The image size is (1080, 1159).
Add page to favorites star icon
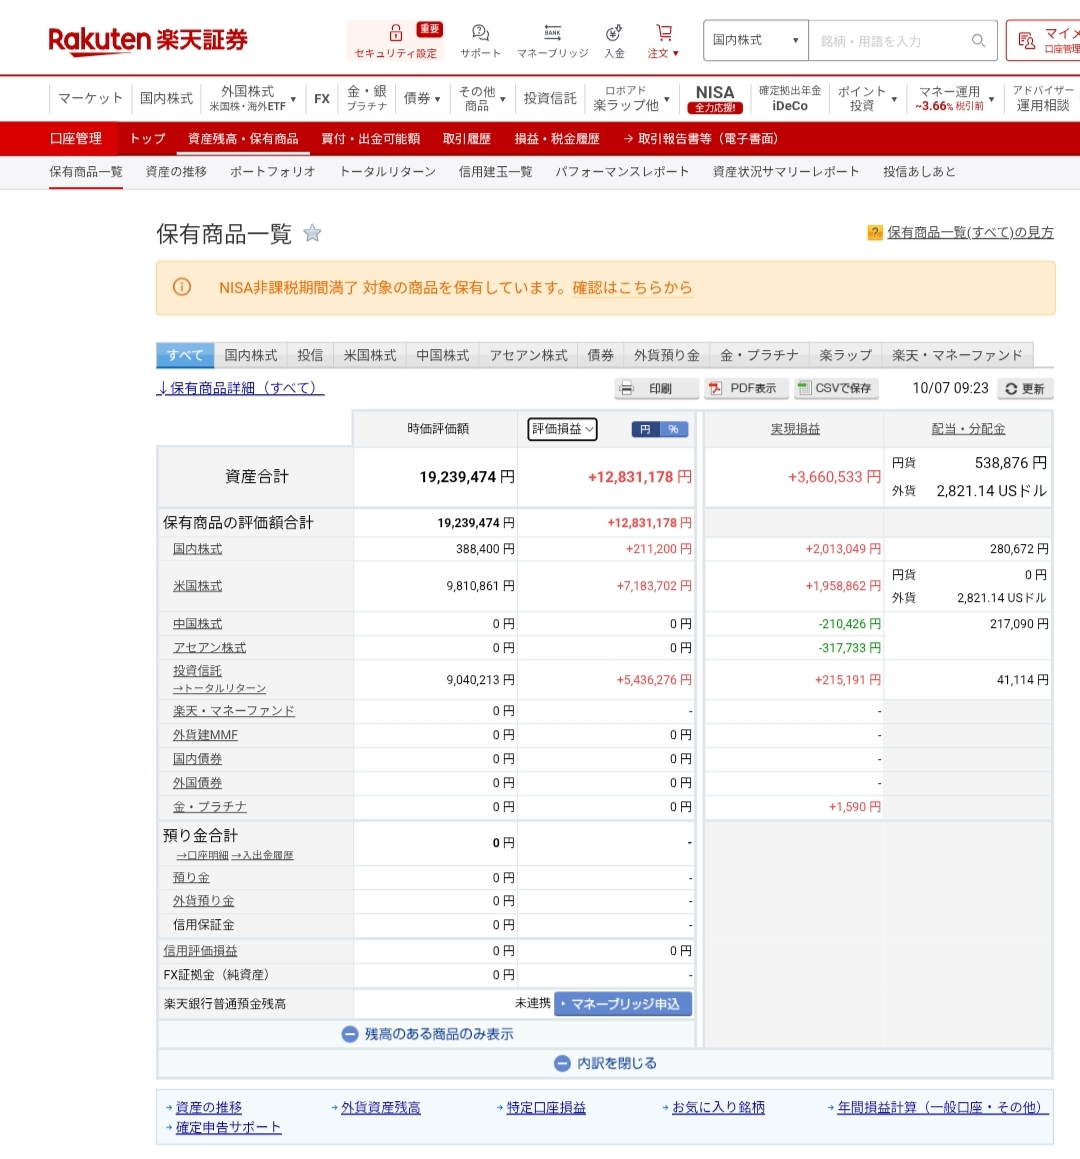point(312,234)
